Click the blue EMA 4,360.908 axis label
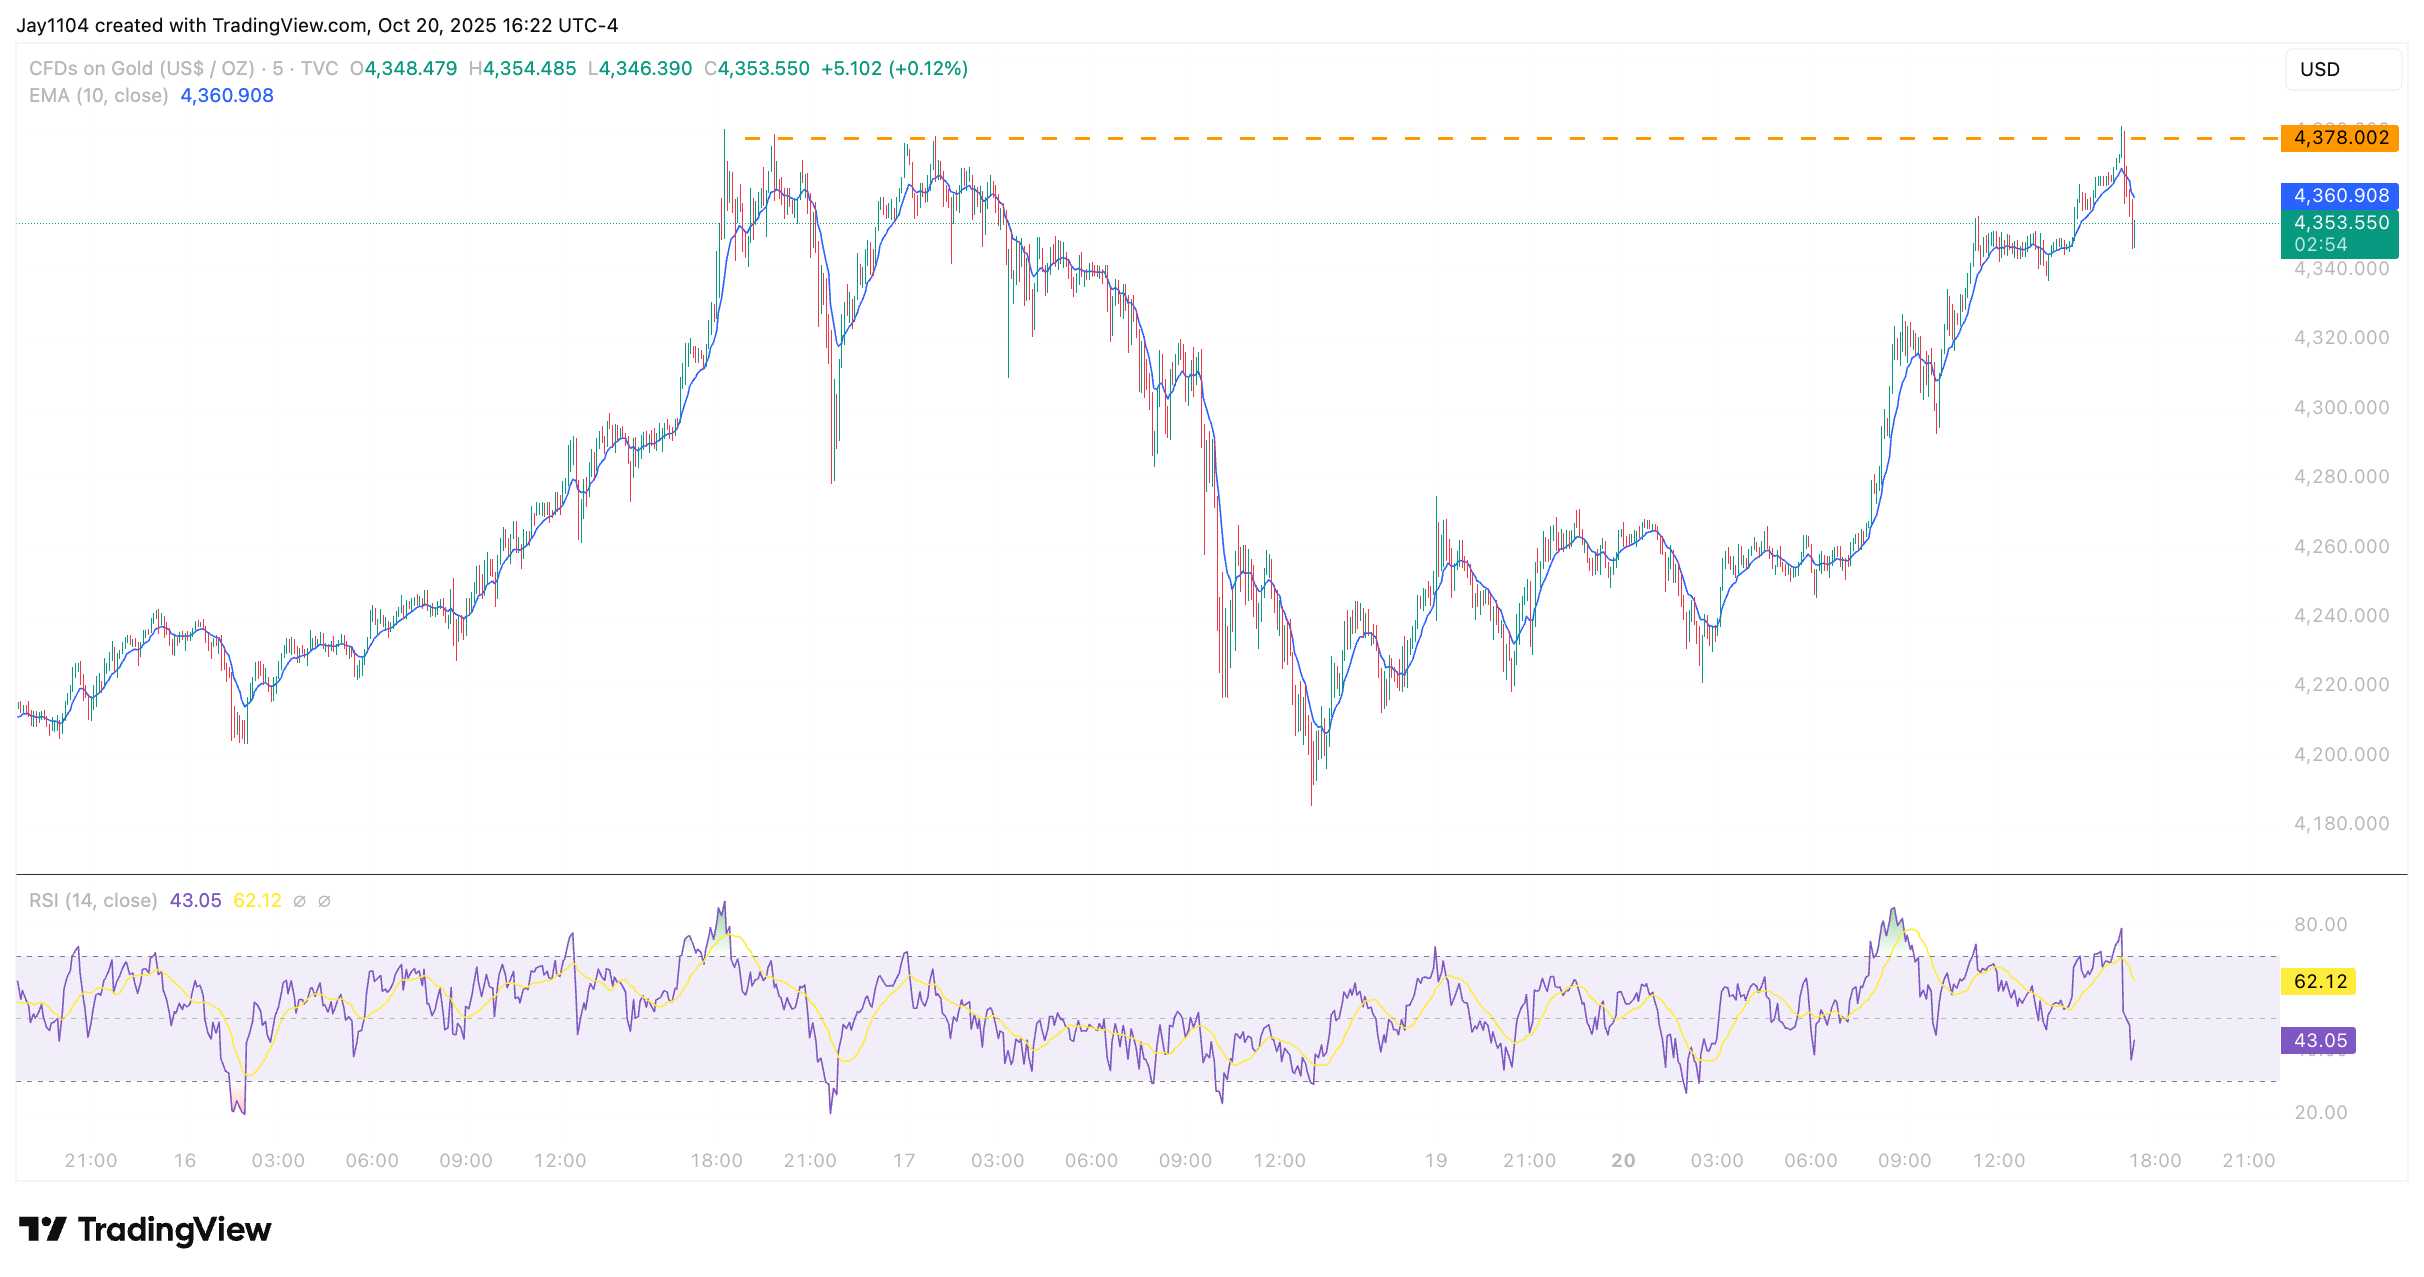This screenshot has height=1277, width=2424. tap(2339, 196)
